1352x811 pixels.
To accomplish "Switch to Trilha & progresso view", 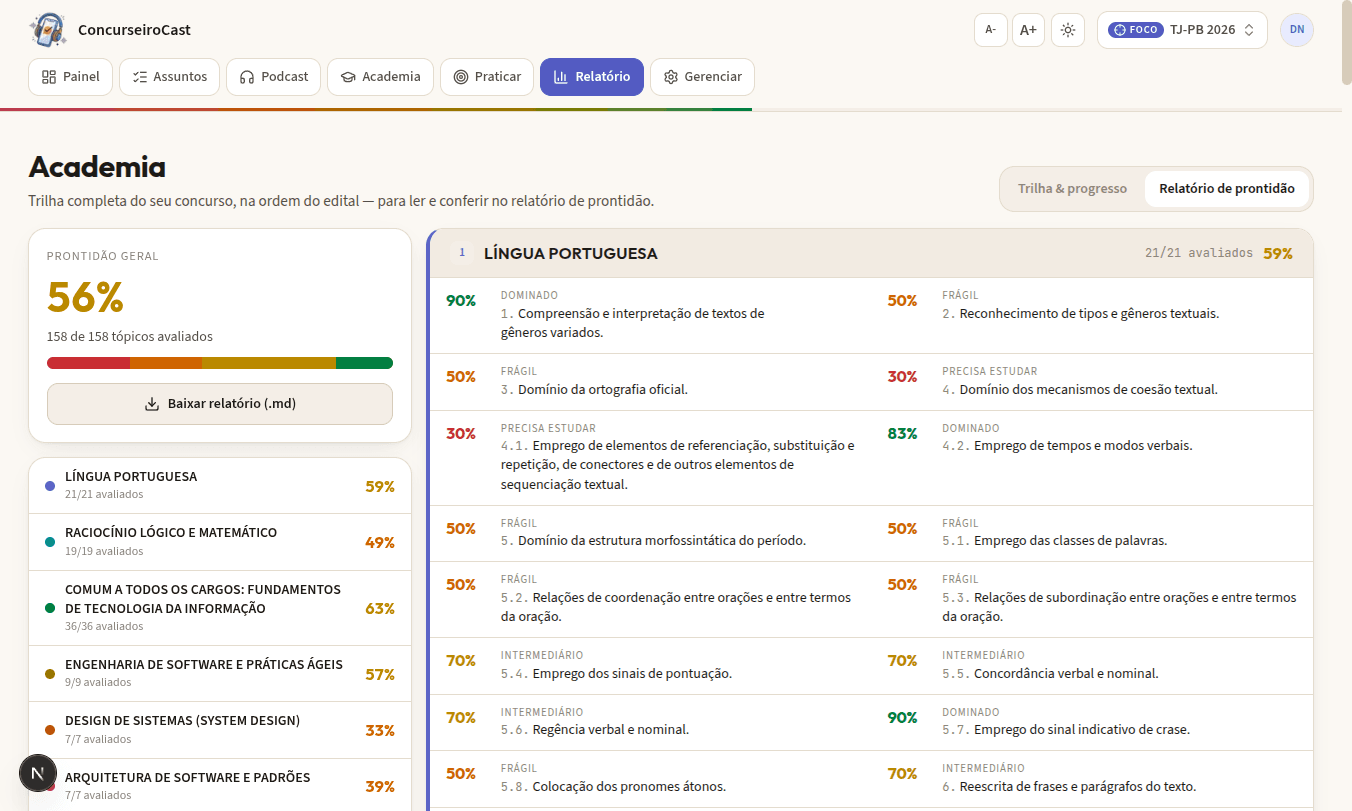I will 1072,189.
